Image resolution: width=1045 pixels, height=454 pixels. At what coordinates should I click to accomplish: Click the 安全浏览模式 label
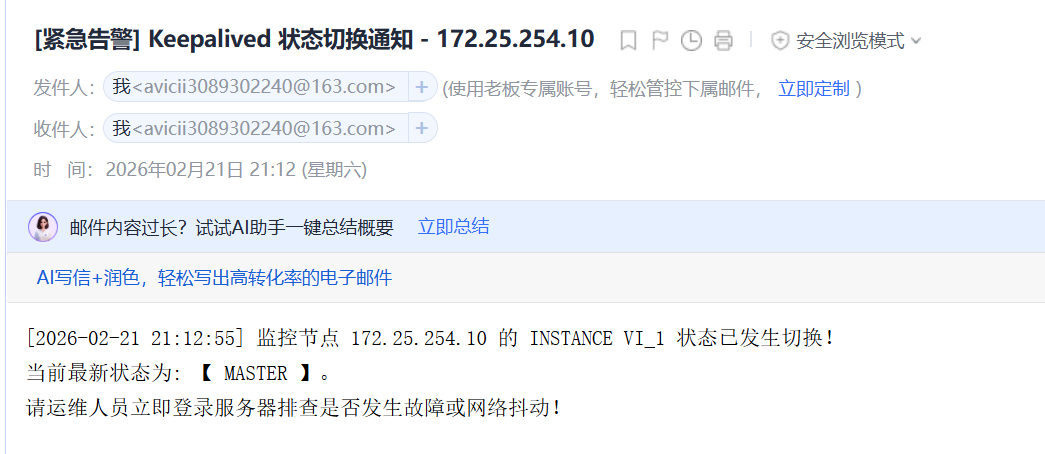pos(850,41)
